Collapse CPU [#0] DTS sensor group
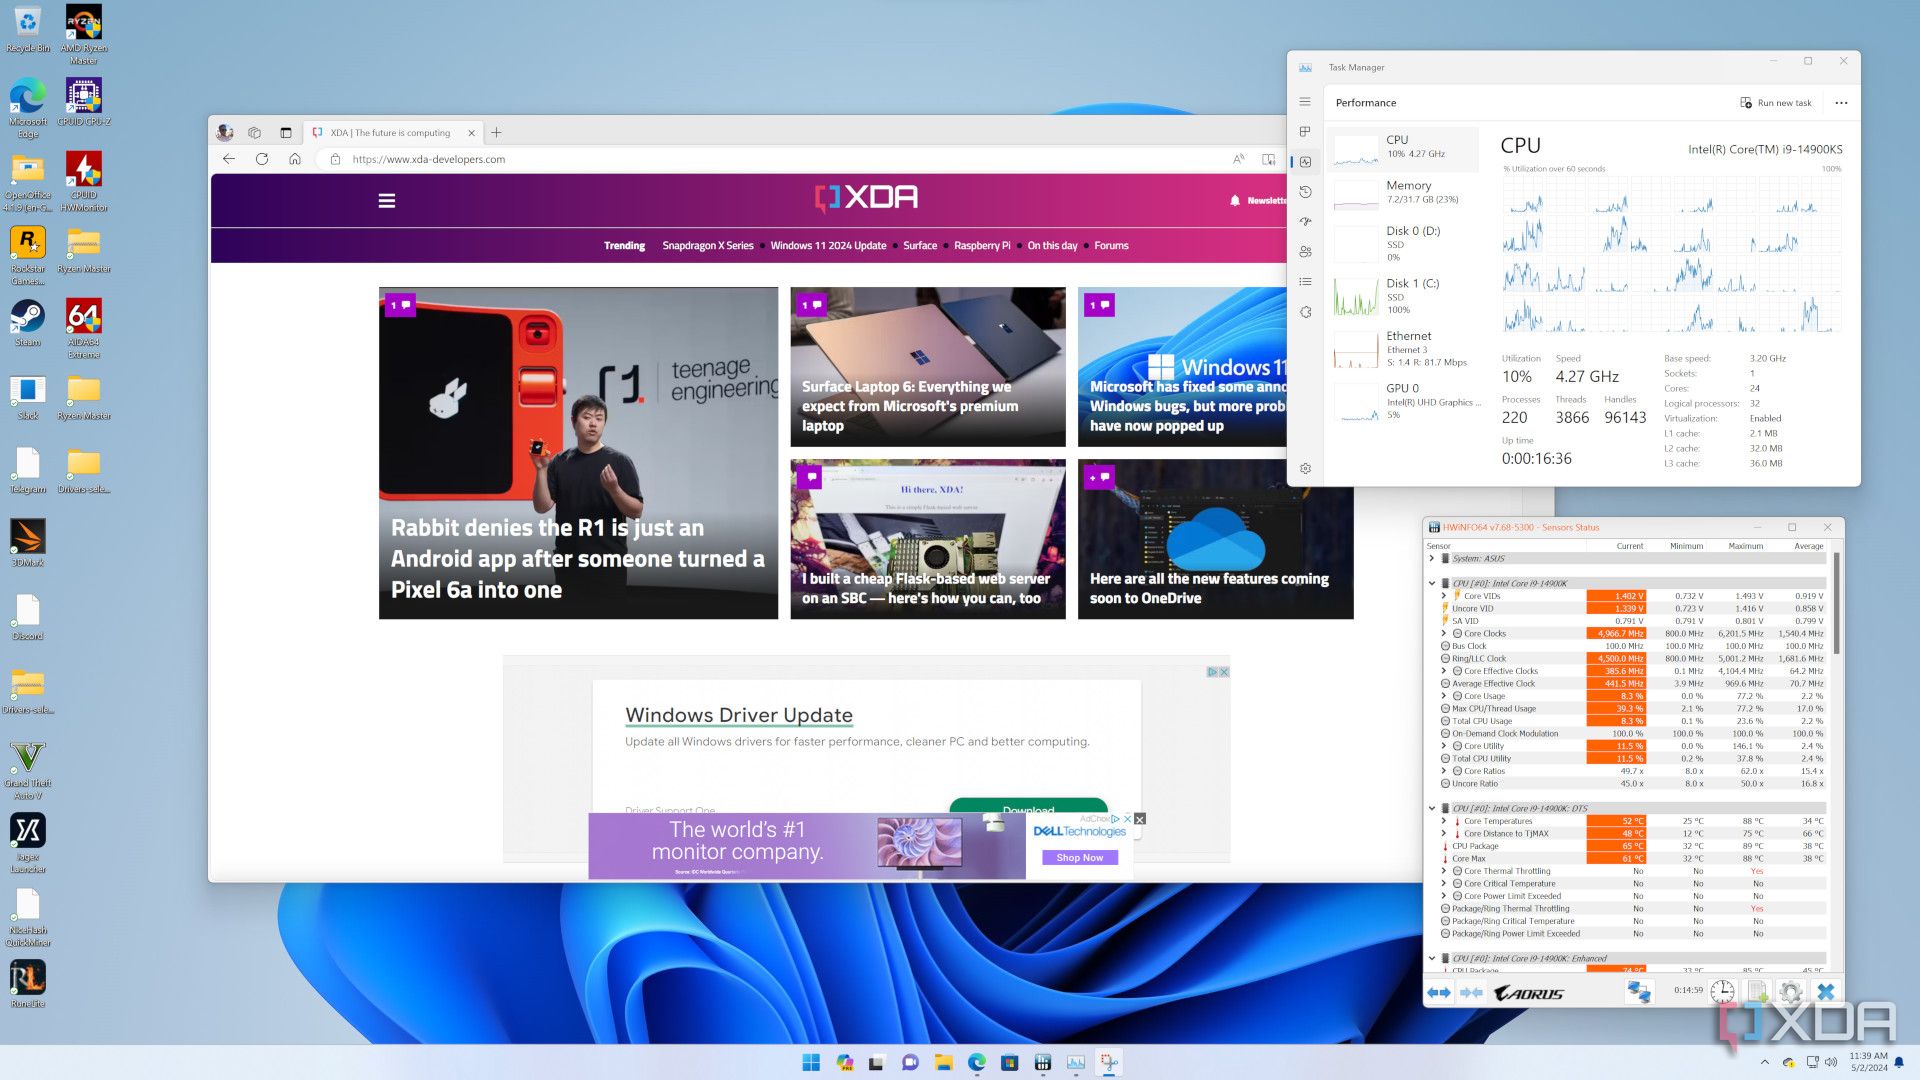Screen dimensions: 1920x1080 [x=1432, y=808]
